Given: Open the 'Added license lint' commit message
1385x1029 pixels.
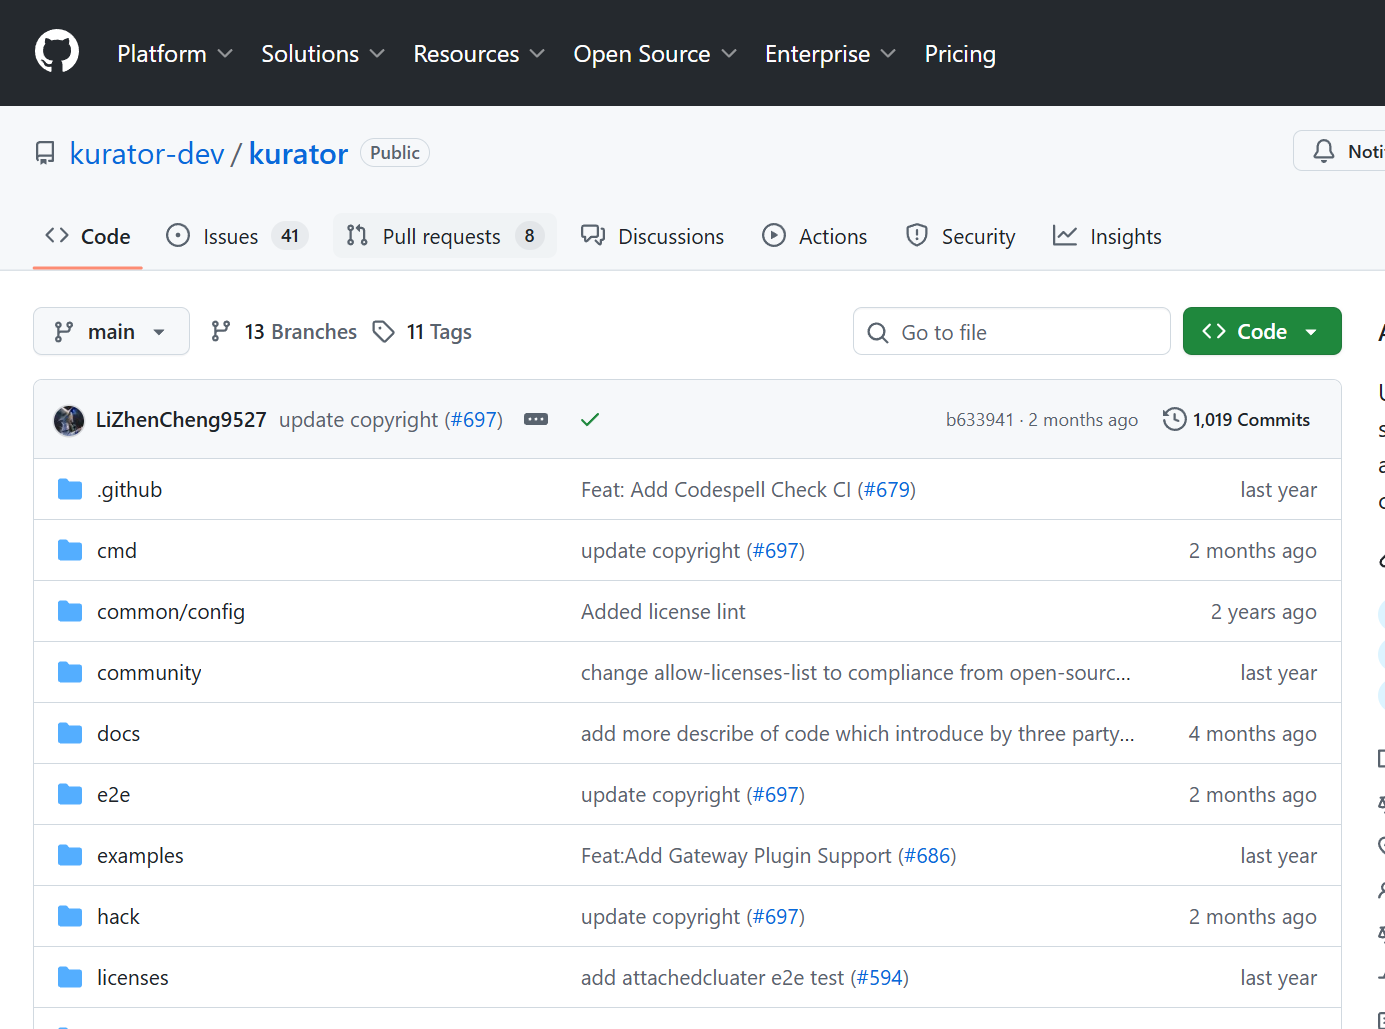Looking at the screenshot, I should (x=663, y=612).
